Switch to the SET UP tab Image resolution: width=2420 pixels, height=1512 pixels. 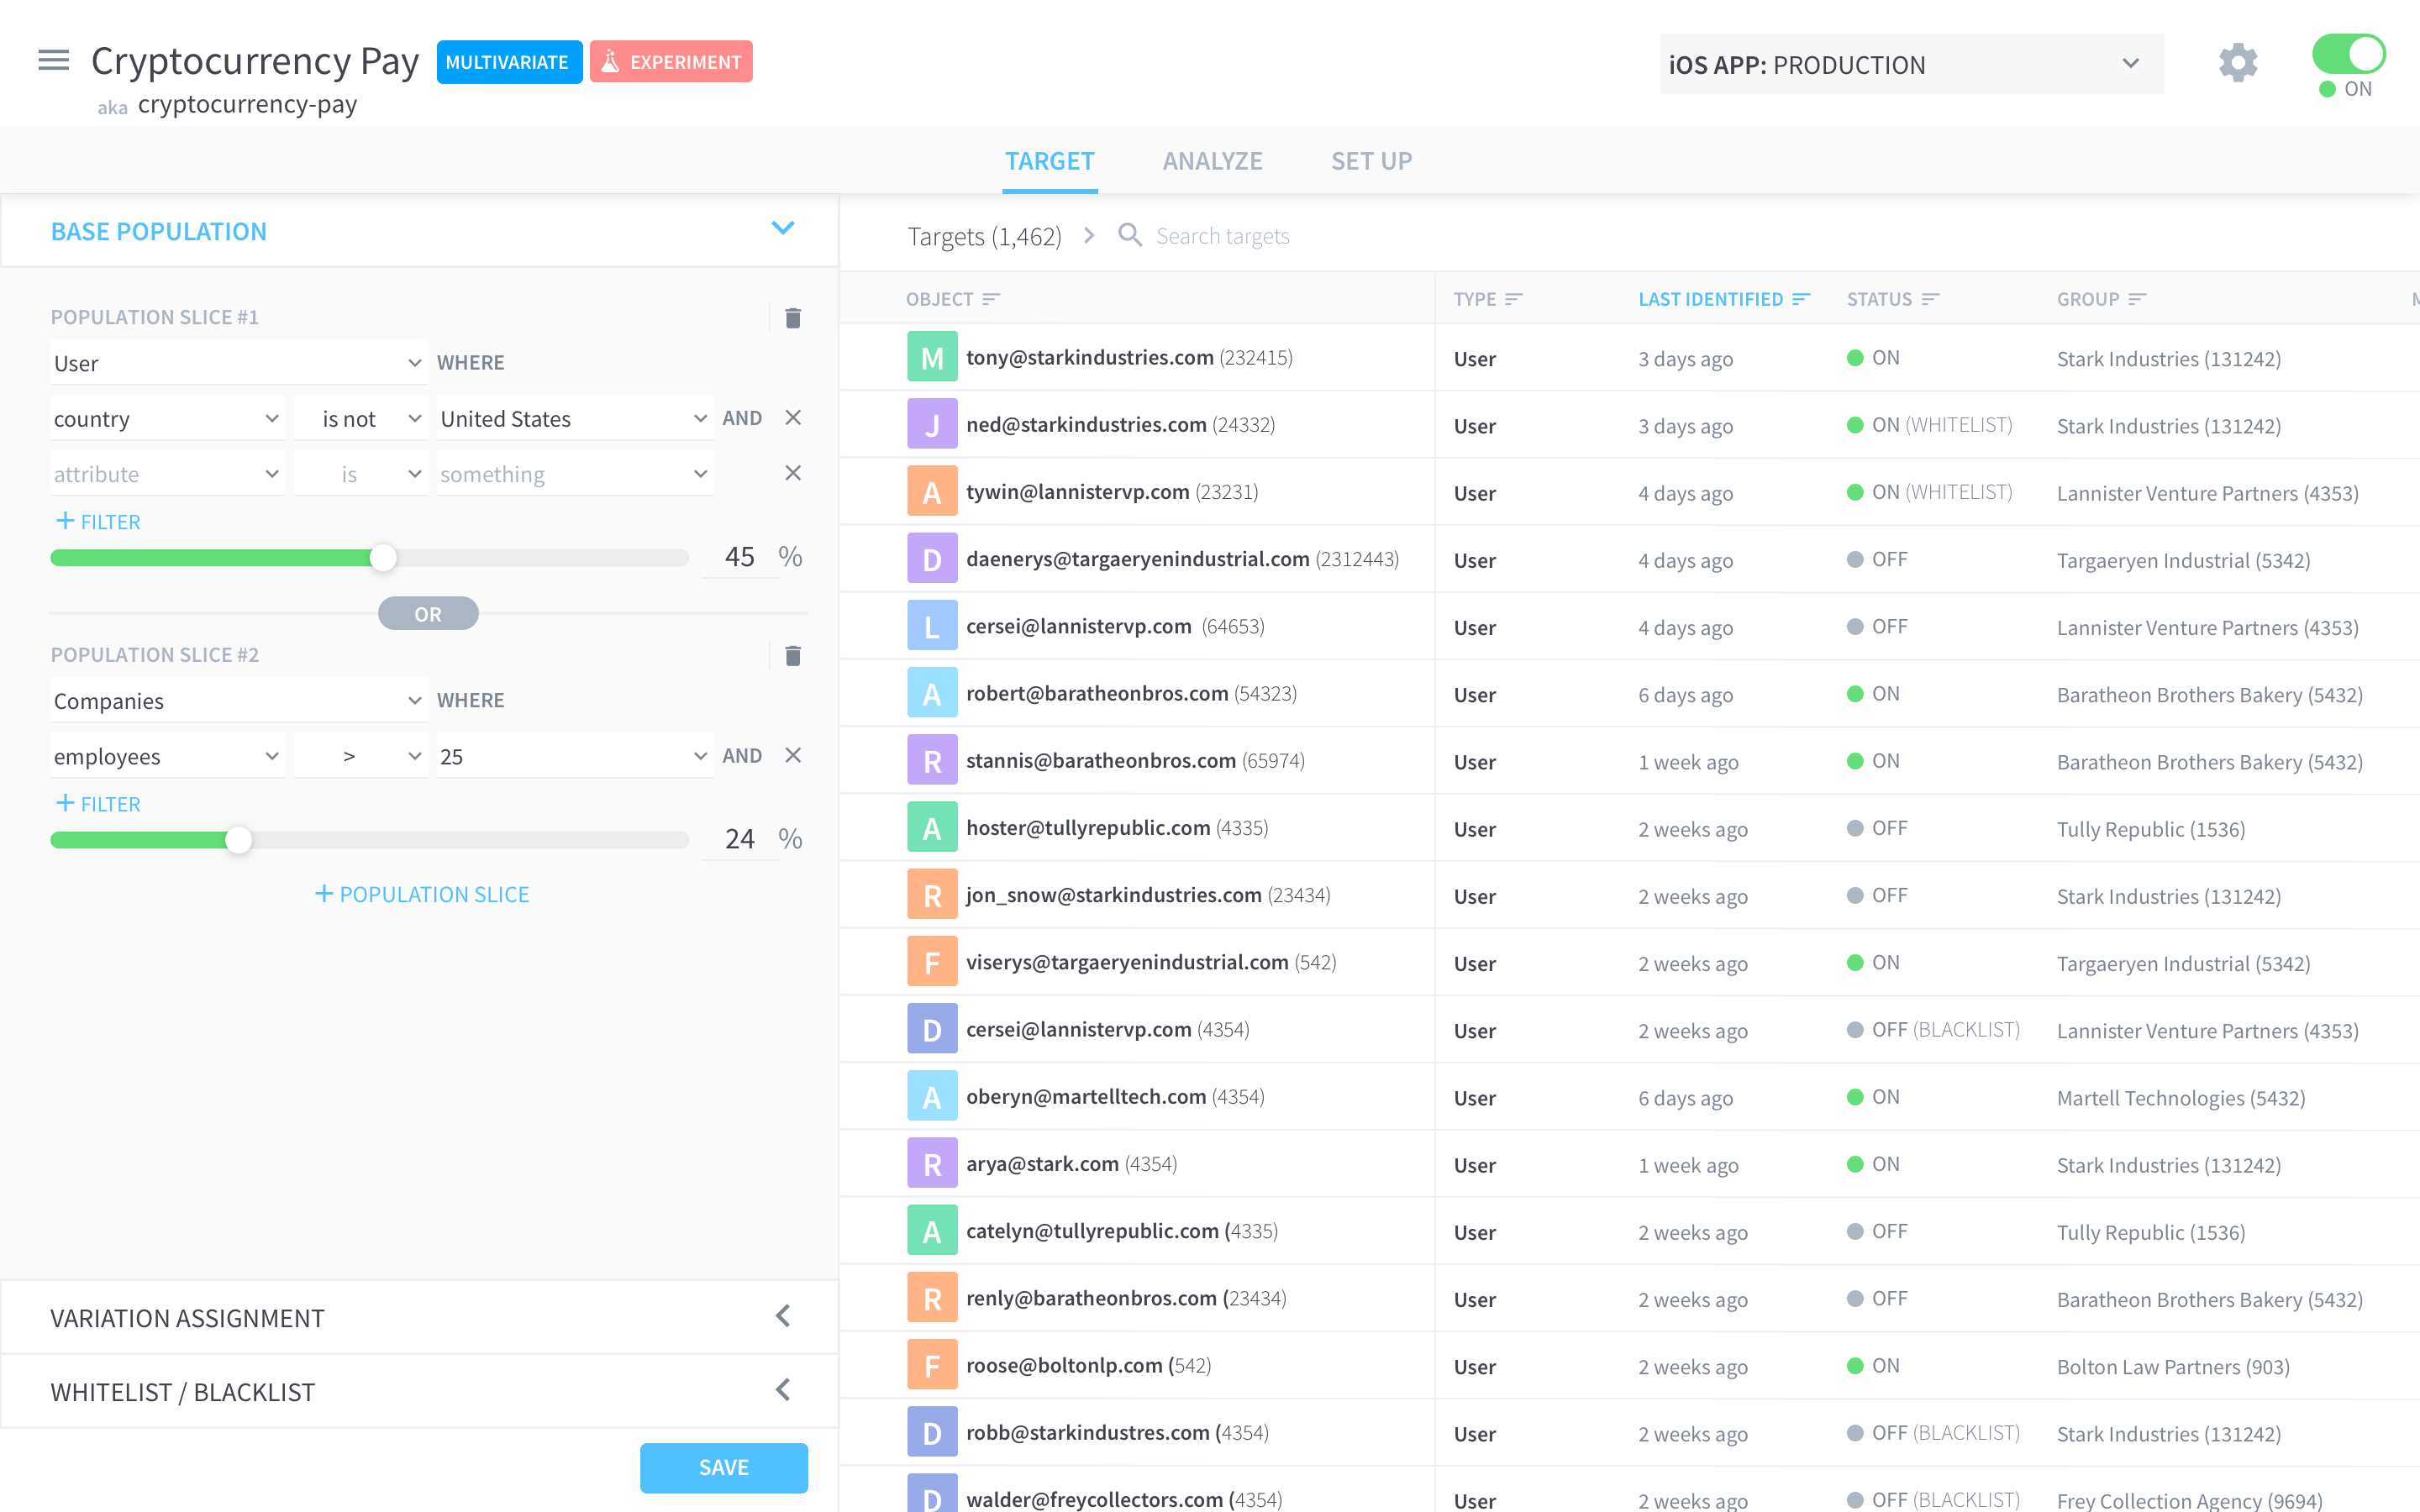coord(1371,161)
